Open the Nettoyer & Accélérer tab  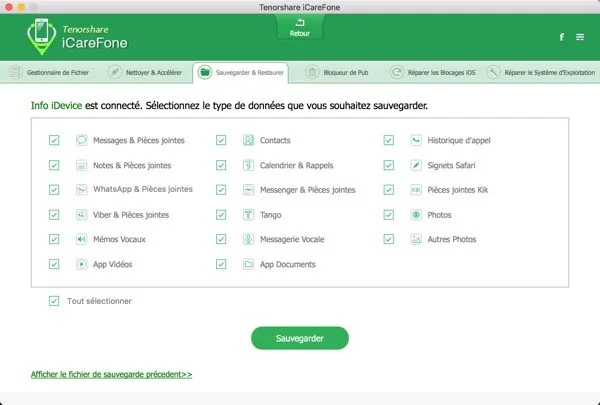(x=145, y=72)
